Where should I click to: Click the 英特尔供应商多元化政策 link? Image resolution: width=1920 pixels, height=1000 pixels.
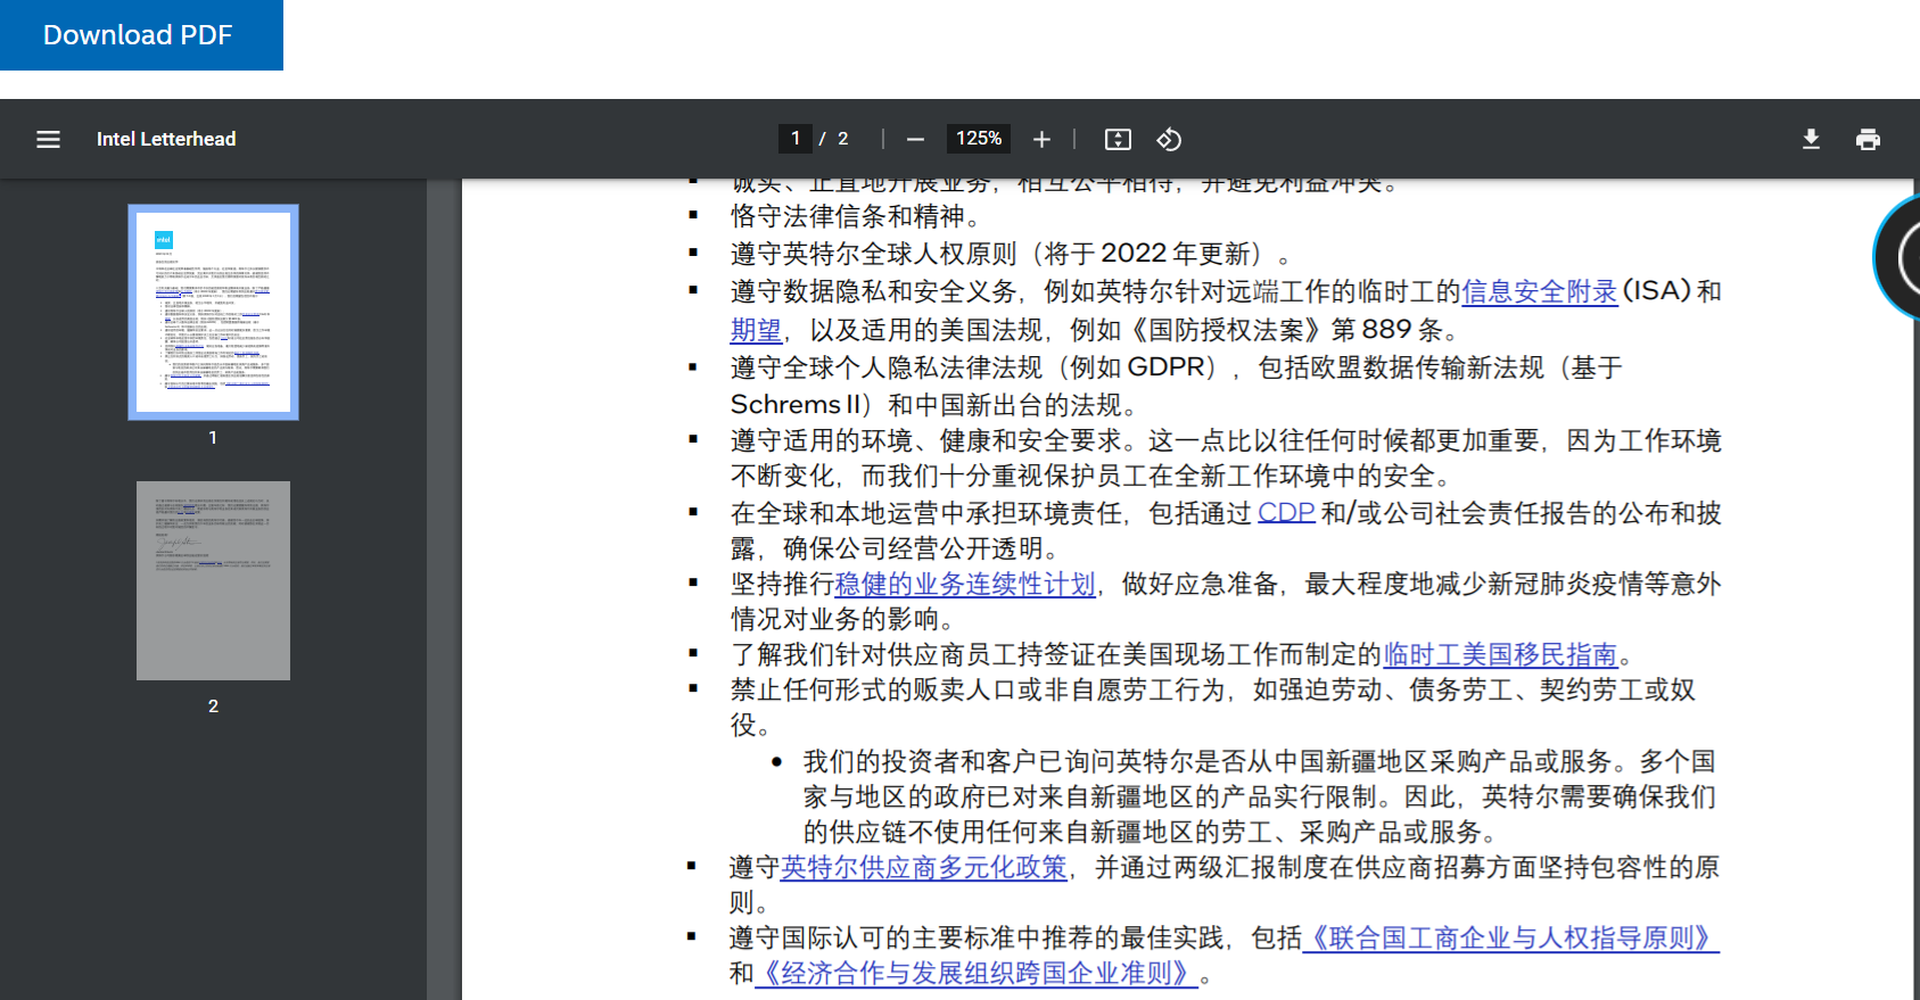coord(923,868)
